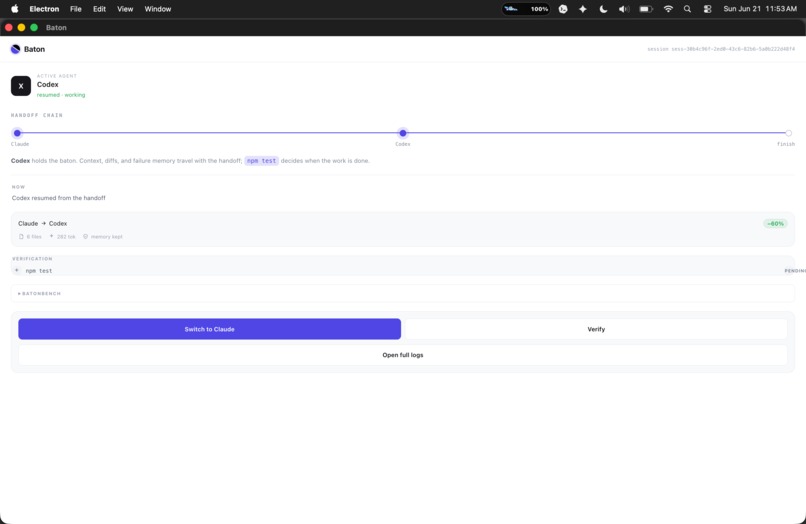The image size is (806, 524).
Task: Select the finish node in handoff chain
Action: pyautogui.click(x=789, y=133)
